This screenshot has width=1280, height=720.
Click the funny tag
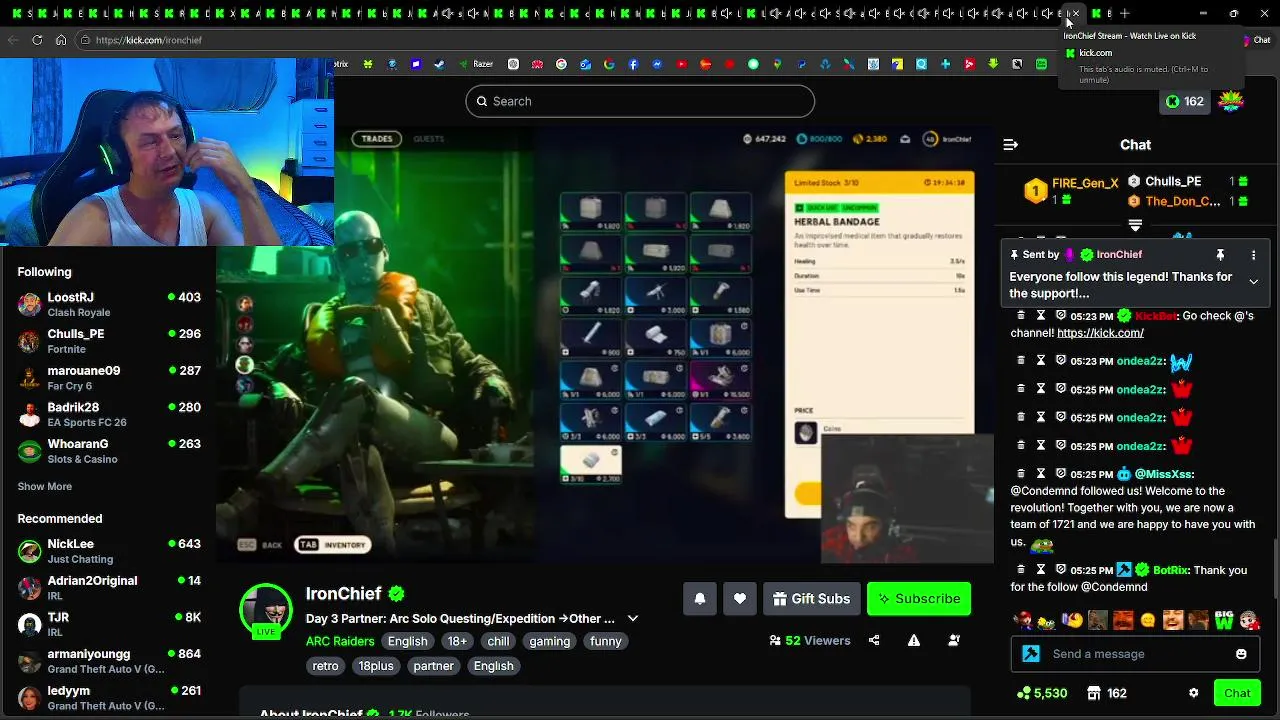(605, 641)
